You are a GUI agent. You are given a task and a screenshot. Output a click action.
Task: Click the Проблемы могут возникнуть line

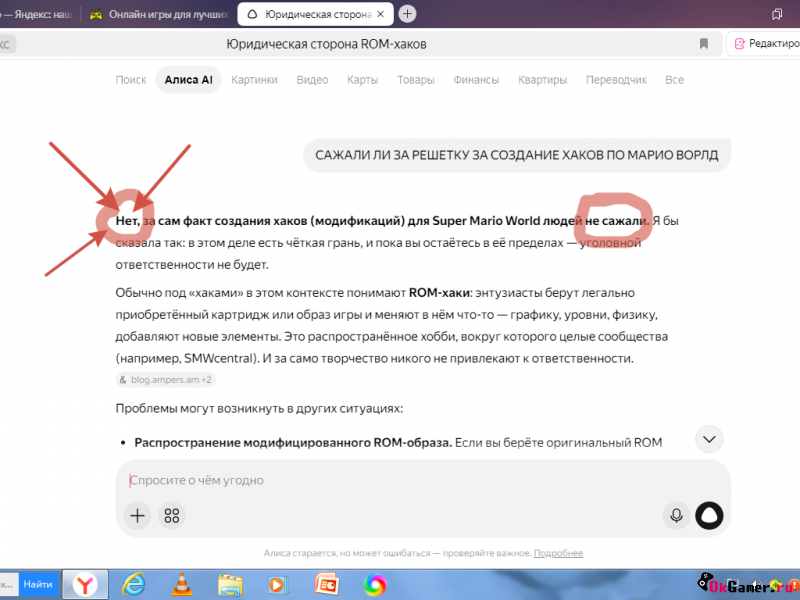259,409
